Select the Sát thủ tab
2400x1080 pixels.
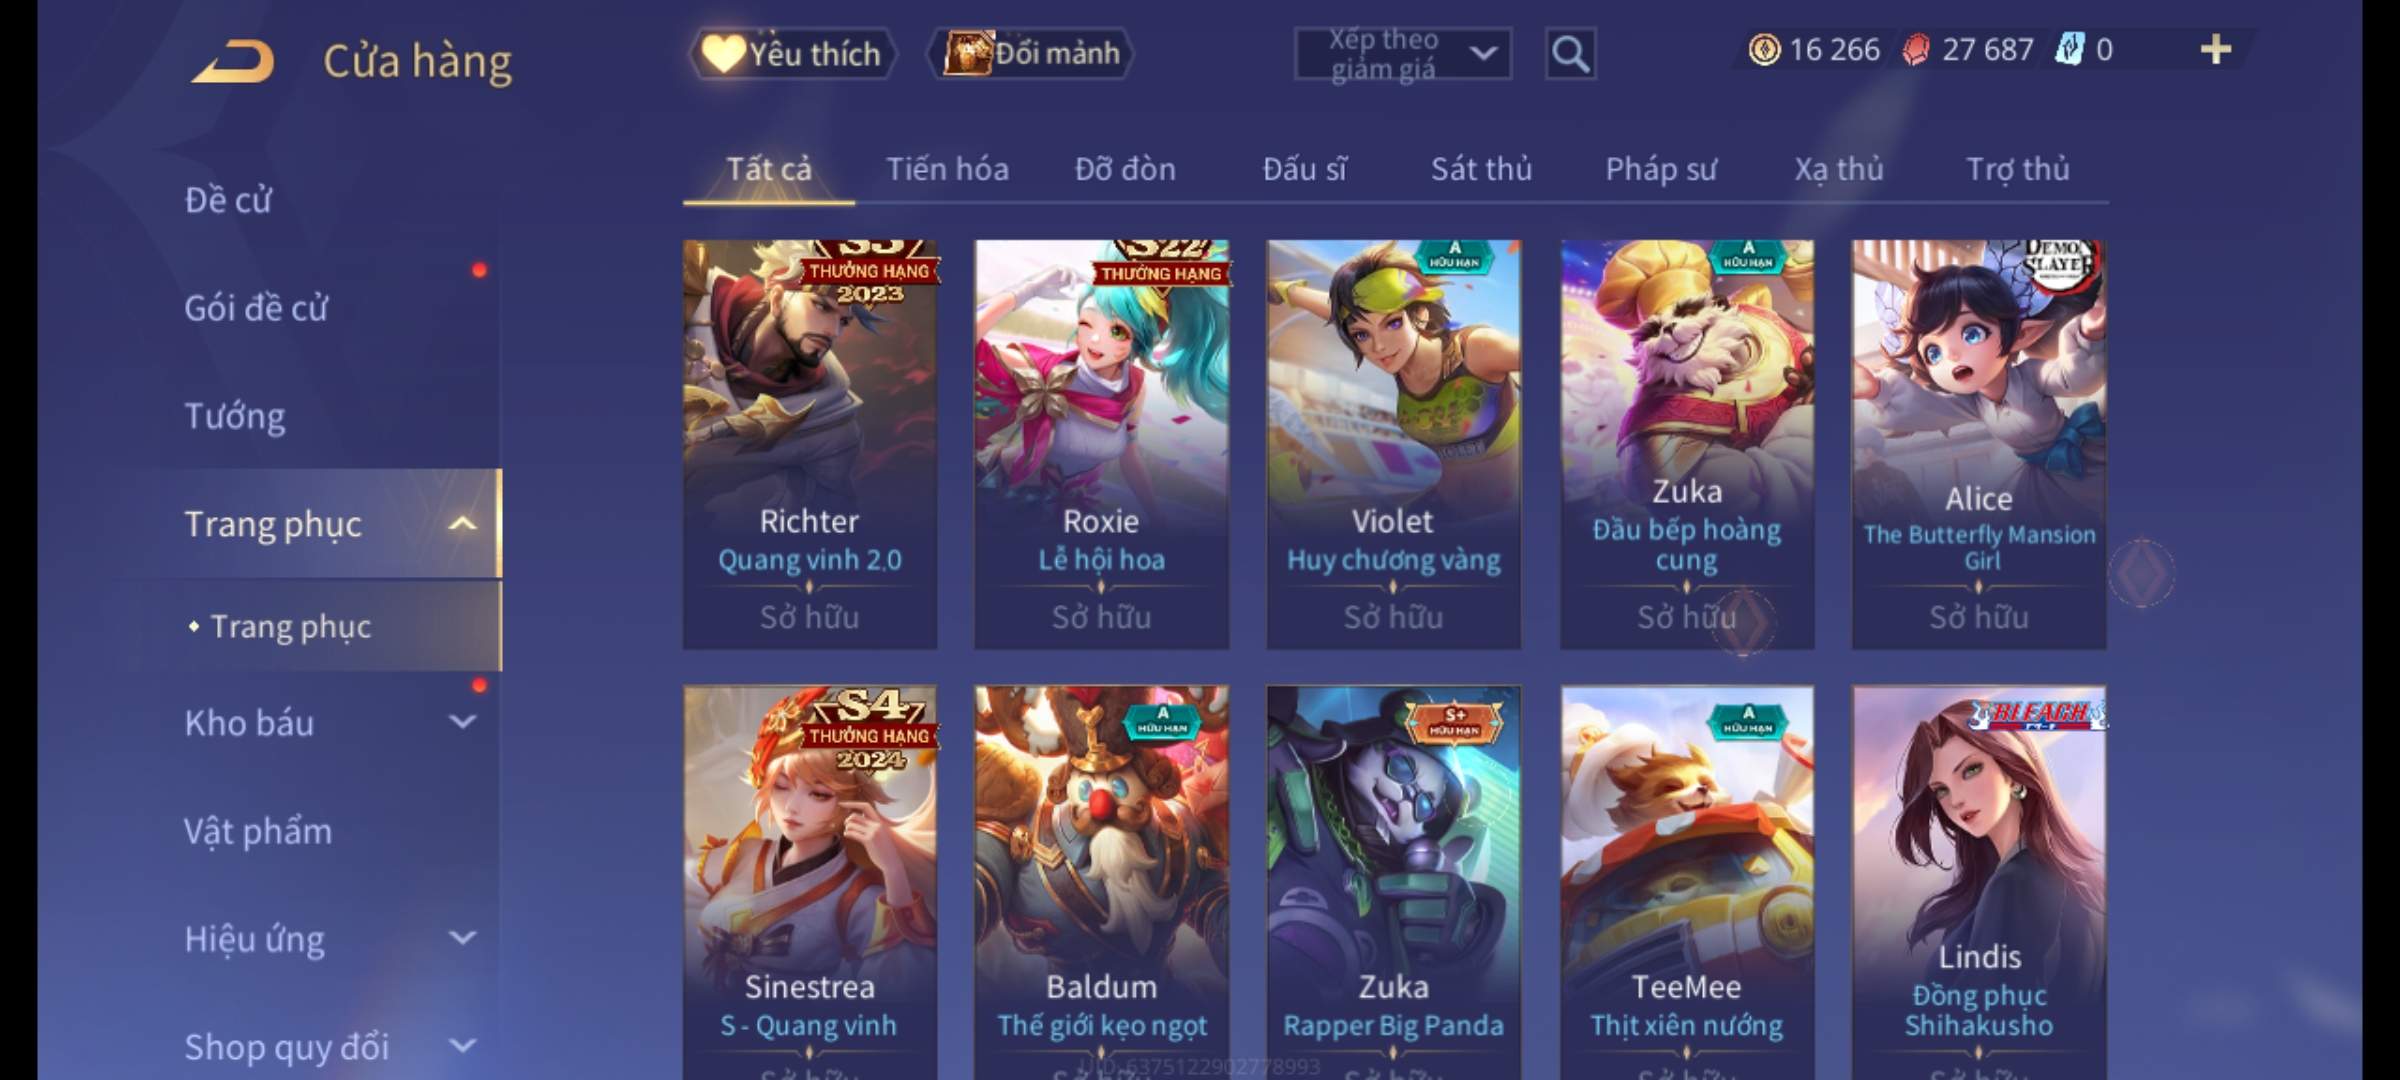1481,169
